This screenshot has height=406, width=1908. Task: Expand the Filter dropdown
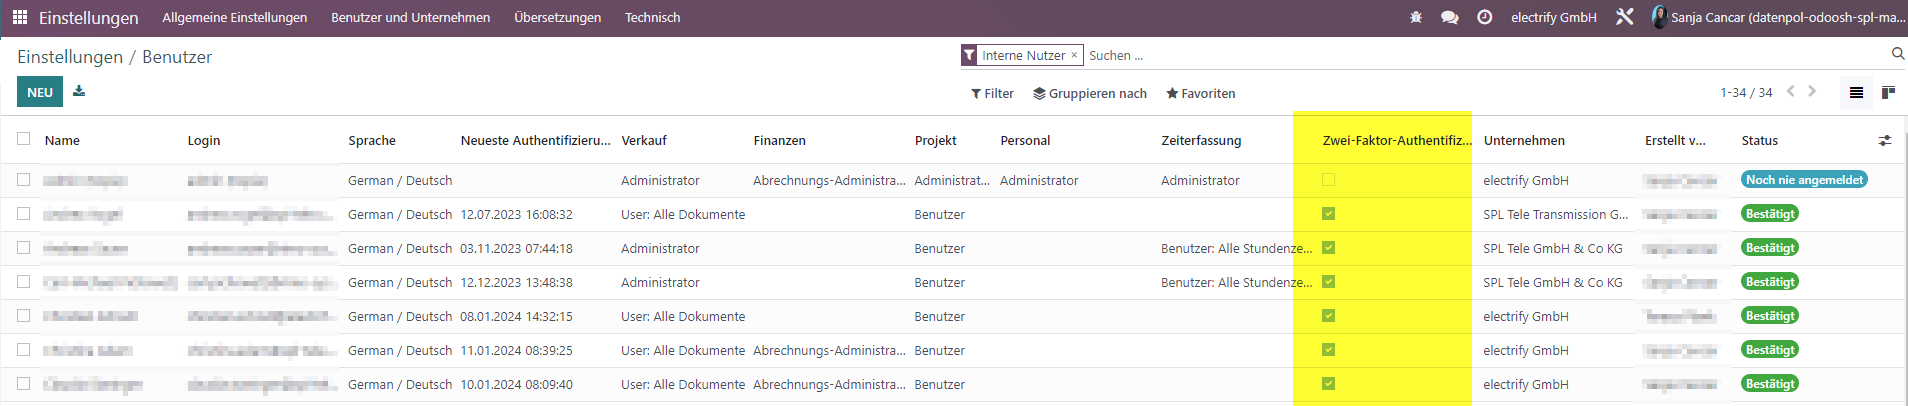tap(992, 93)
